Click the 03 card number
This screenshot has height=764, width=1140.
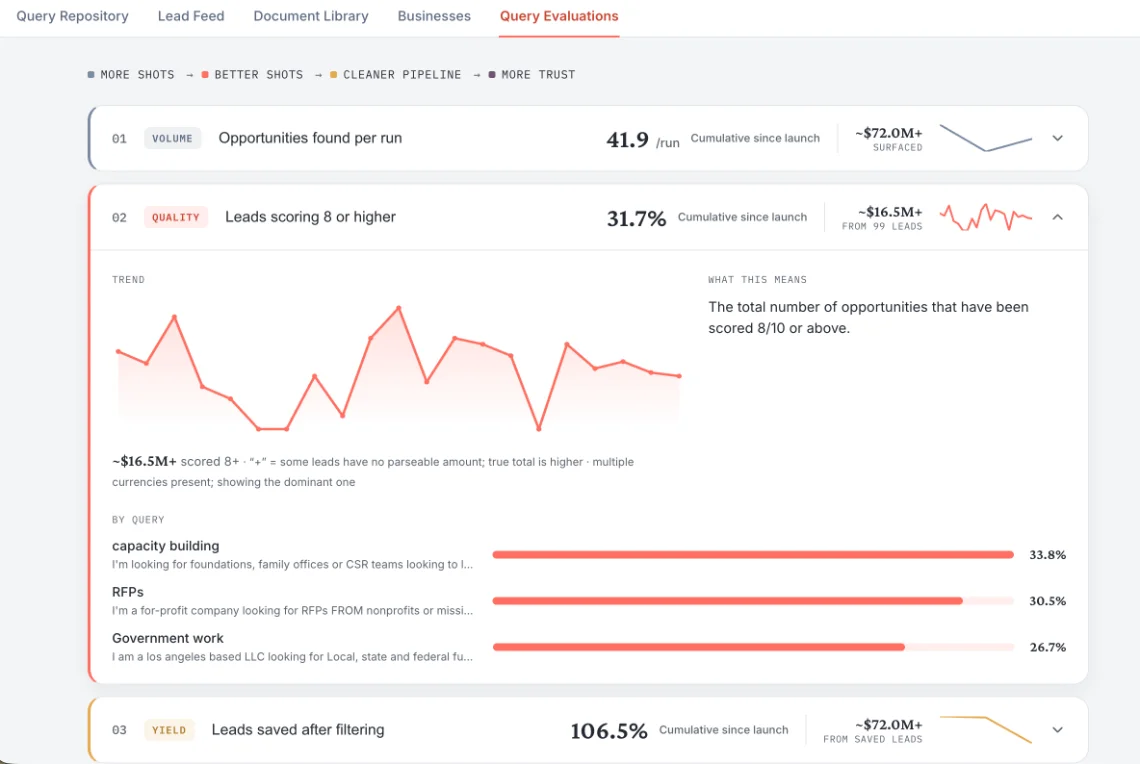coord(119,730)
